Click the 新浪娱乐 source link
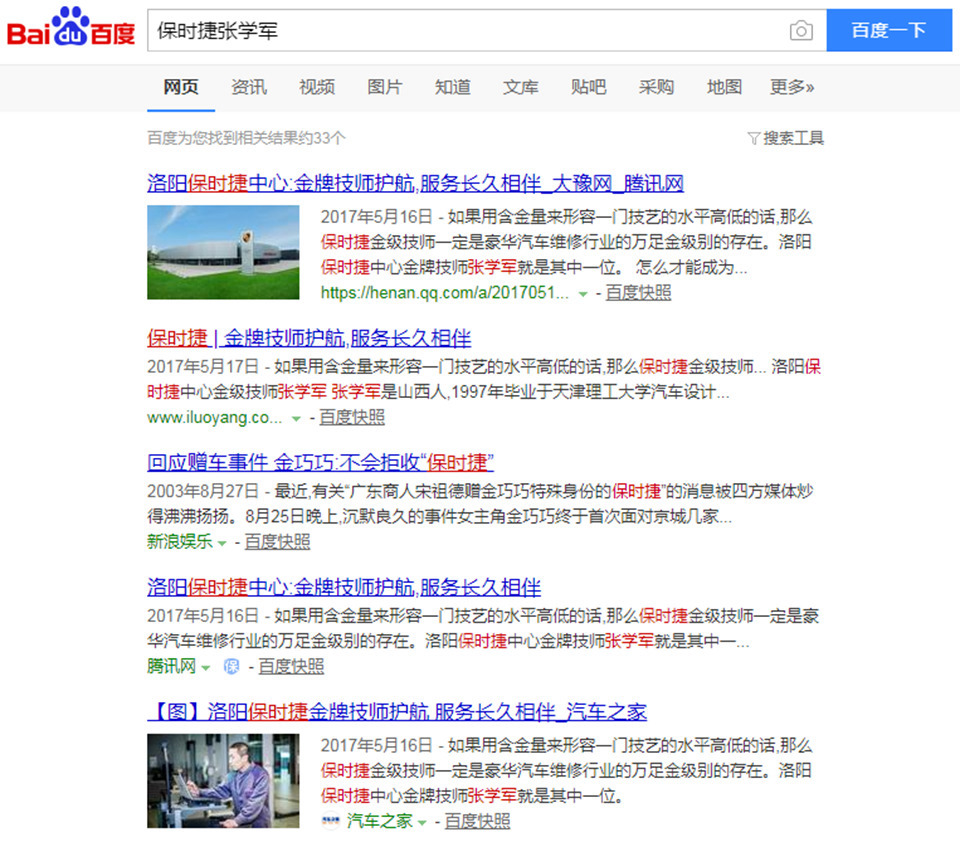Viewport: 960px width, 842px height. (x=179, y=542)
